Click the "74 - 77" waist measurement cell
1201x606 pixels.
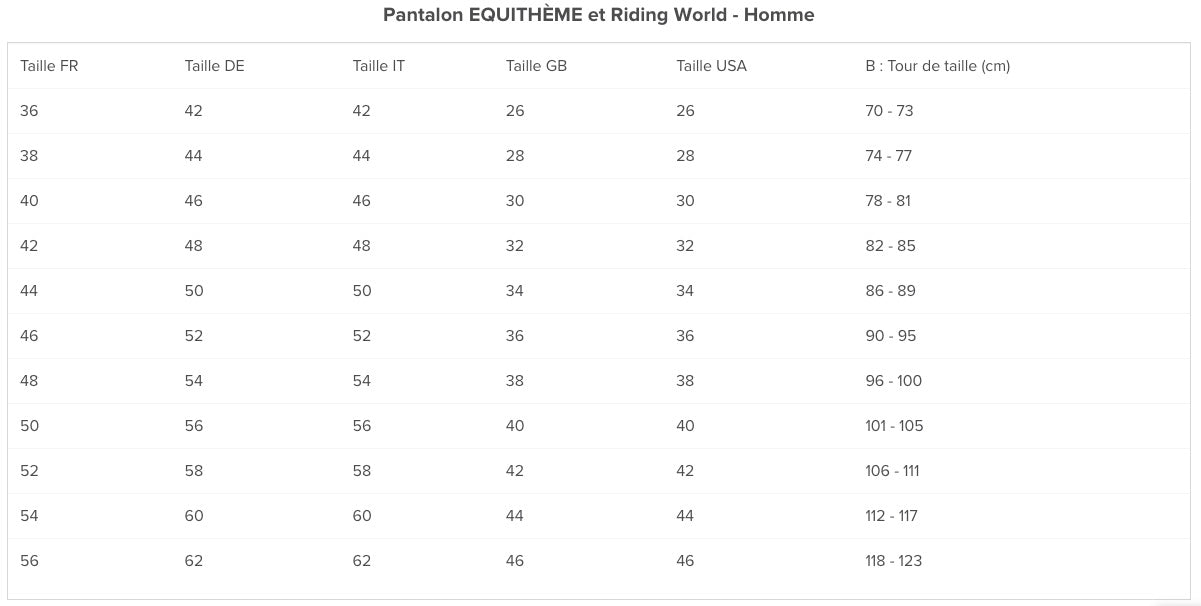coord(888,156)
